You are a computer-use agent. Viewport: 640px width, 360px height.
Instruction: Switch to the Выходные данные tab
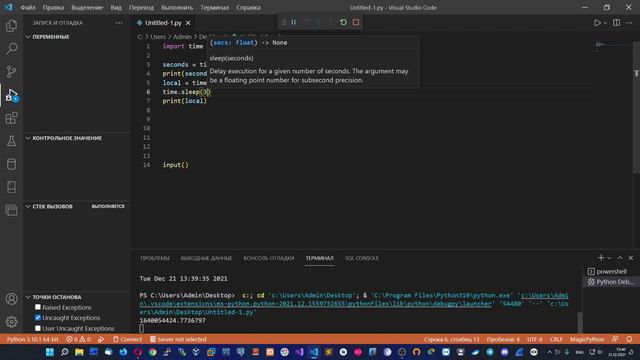[x=206, y=258]
